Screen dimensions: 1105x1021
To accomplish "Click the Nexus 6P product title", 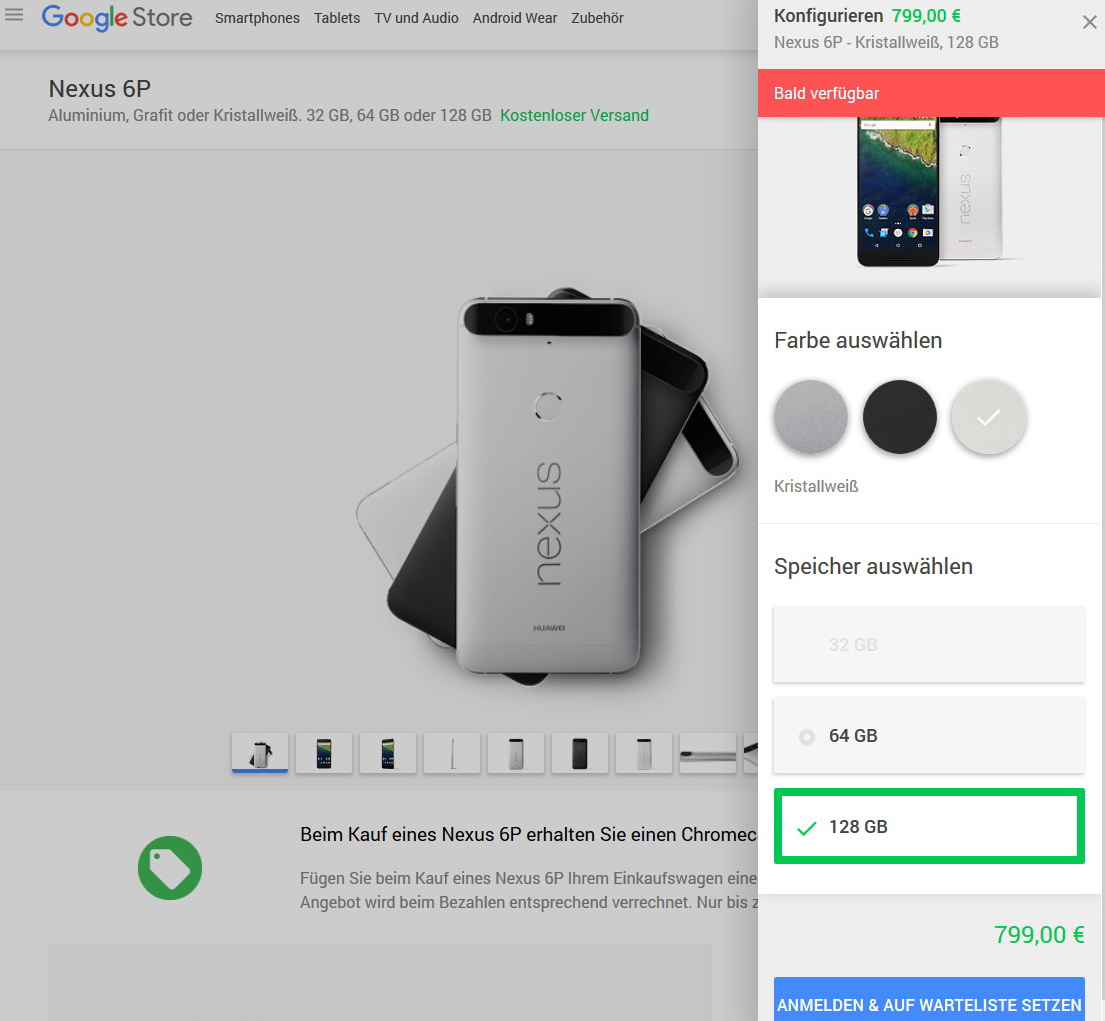I will (x=99, y=89).
